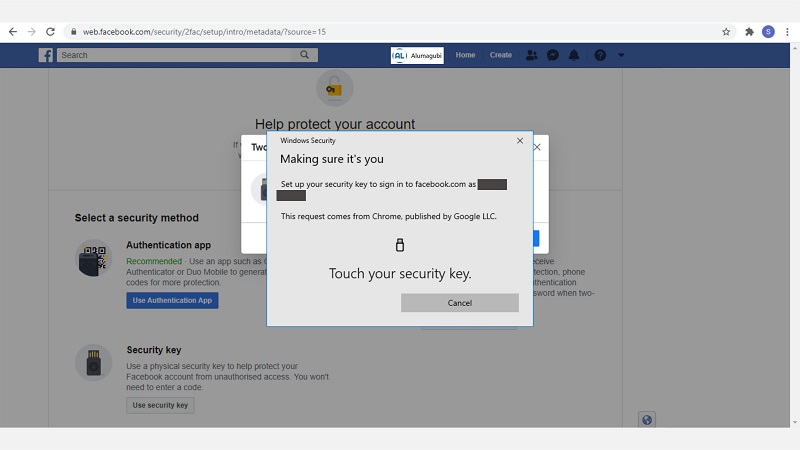
Task: Click the browser forward arrow
Action: pyautogui.click(x=32, y=32)
